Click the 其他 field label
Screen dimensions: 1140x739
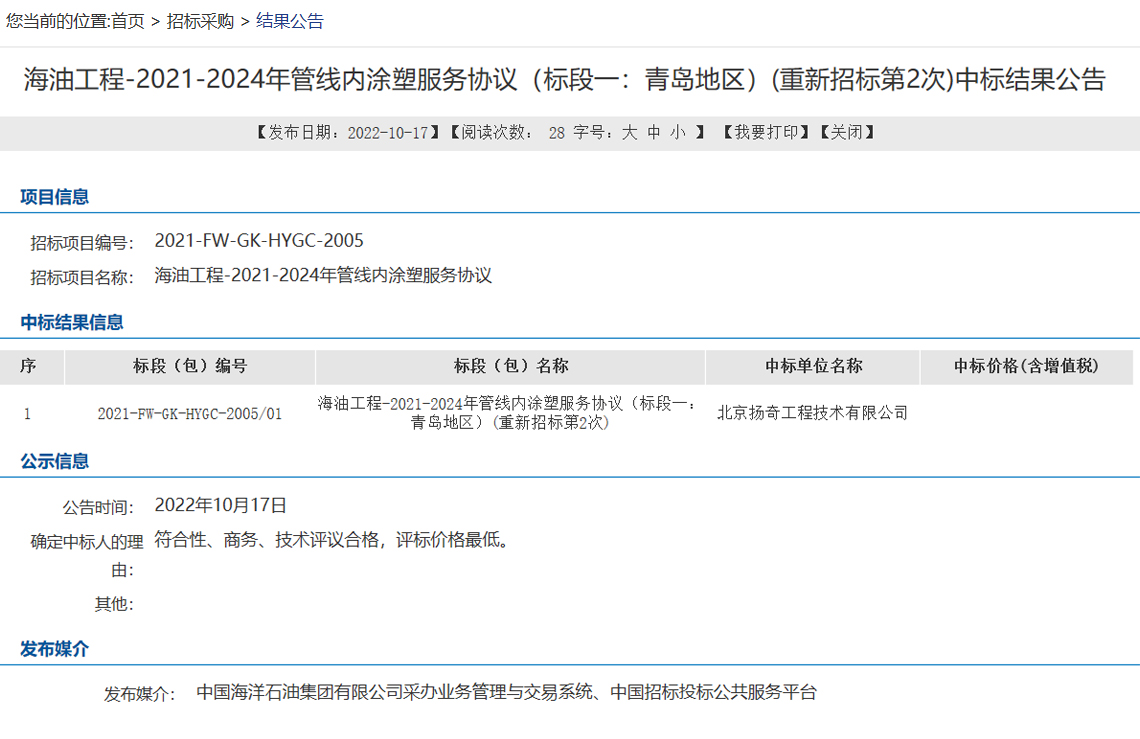coord(114,604)
